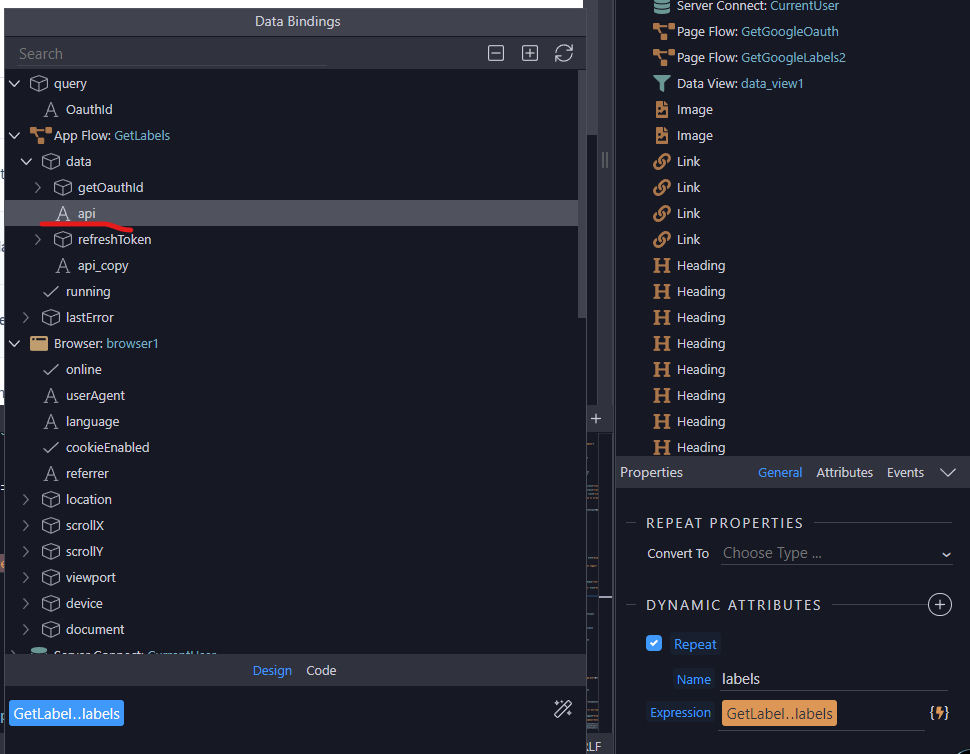Select the Data View data_view1 funnel icon
The image size is (970, 754).
662,84
